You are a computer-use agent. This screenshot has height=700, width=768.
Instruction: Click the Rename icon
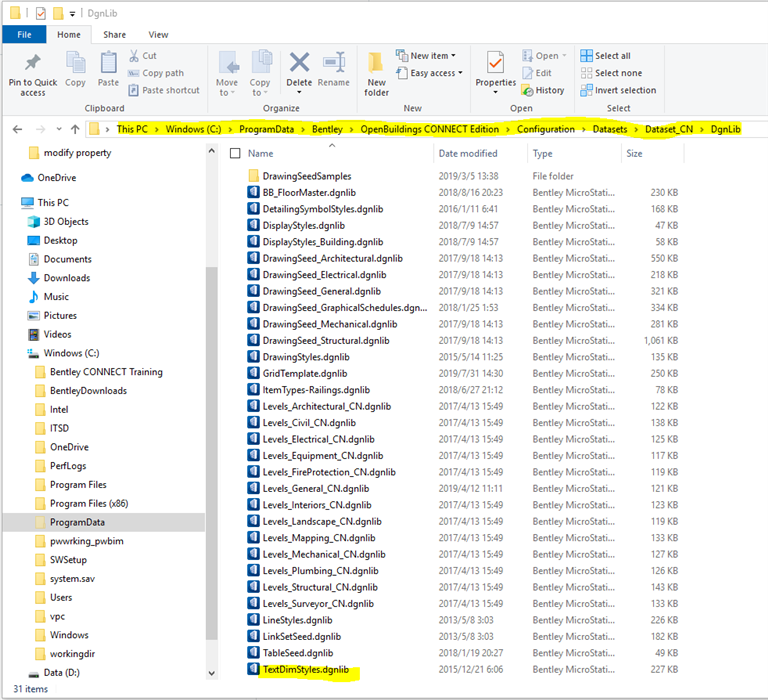[x=334, y=62]
